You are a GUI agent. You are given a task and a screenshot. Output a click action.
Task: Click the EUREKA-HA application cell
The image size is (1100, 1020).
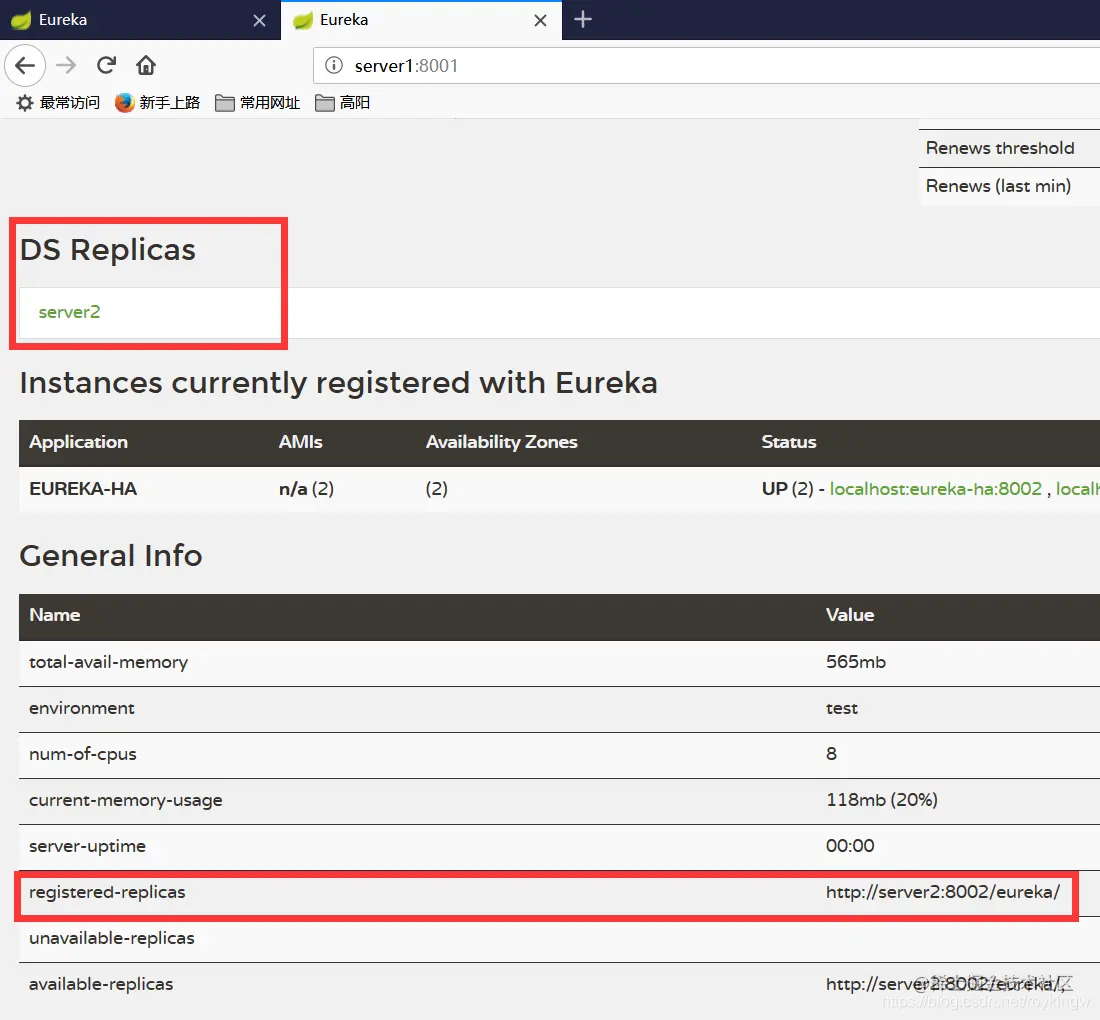(83, 489)
